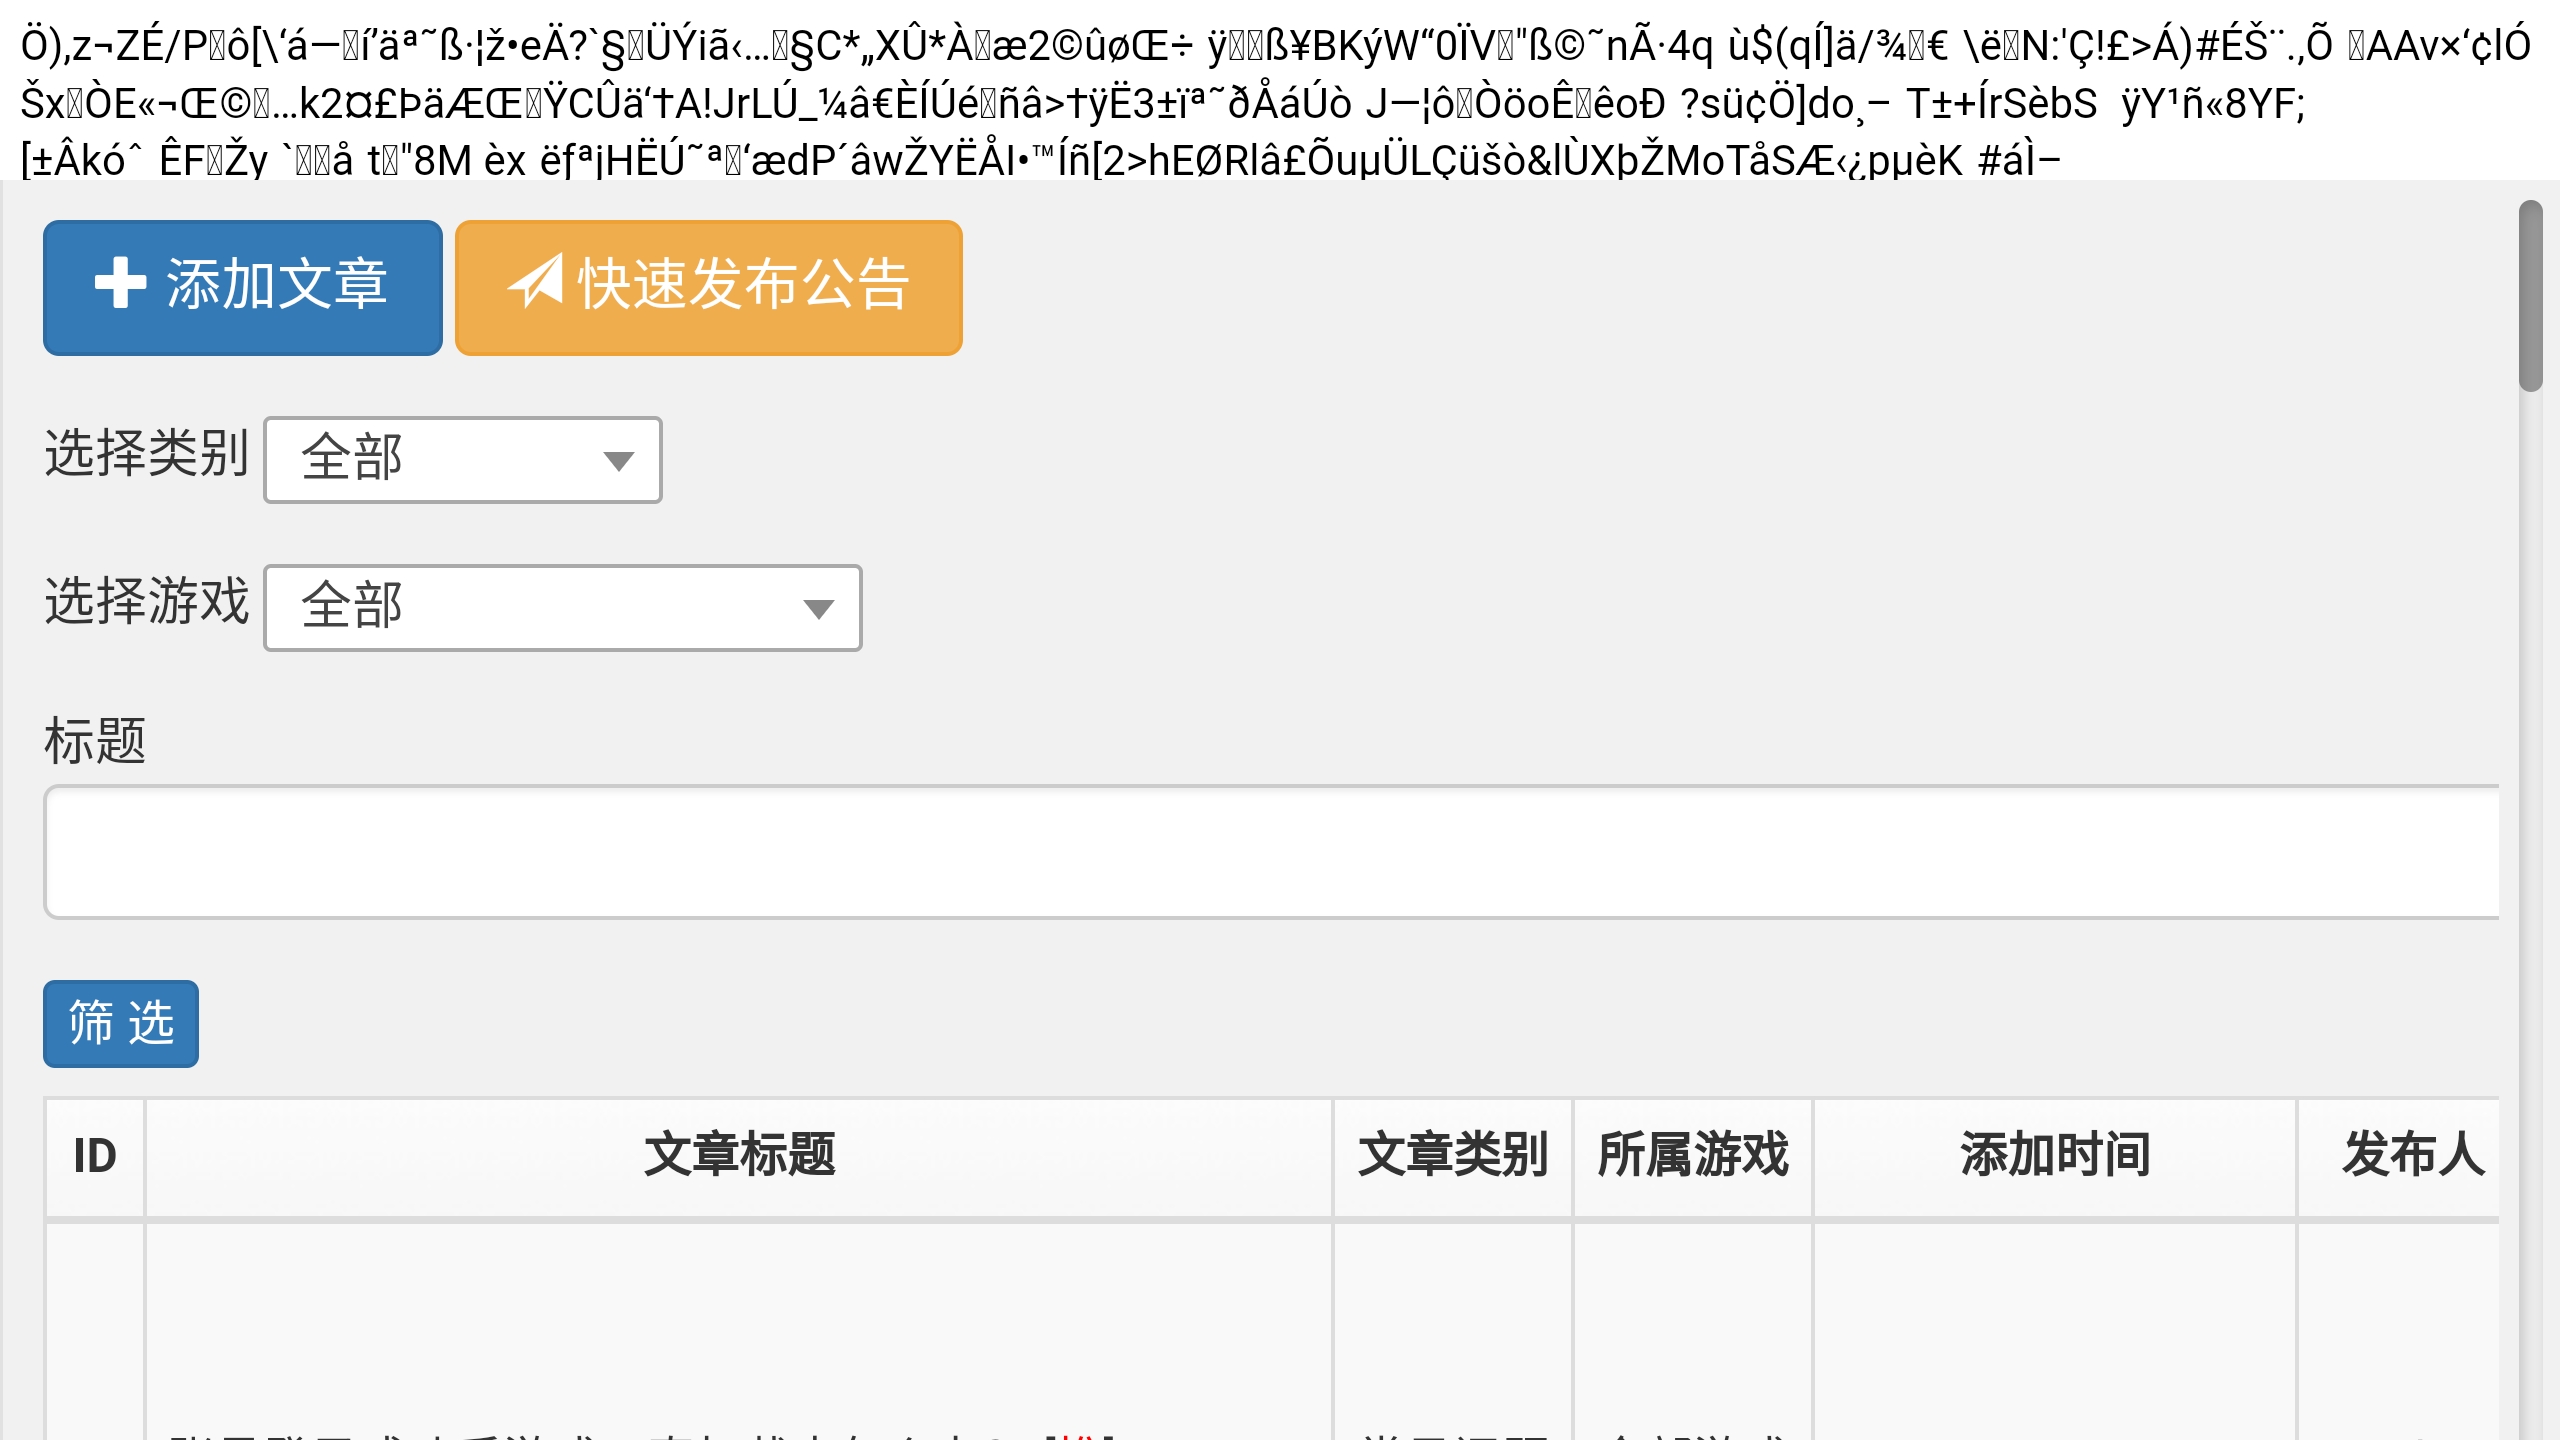Image resolution: width=2560 pixels, height=1440 pixels.
Task: Focus the 标题 title input field
Action: (1272, 852)
